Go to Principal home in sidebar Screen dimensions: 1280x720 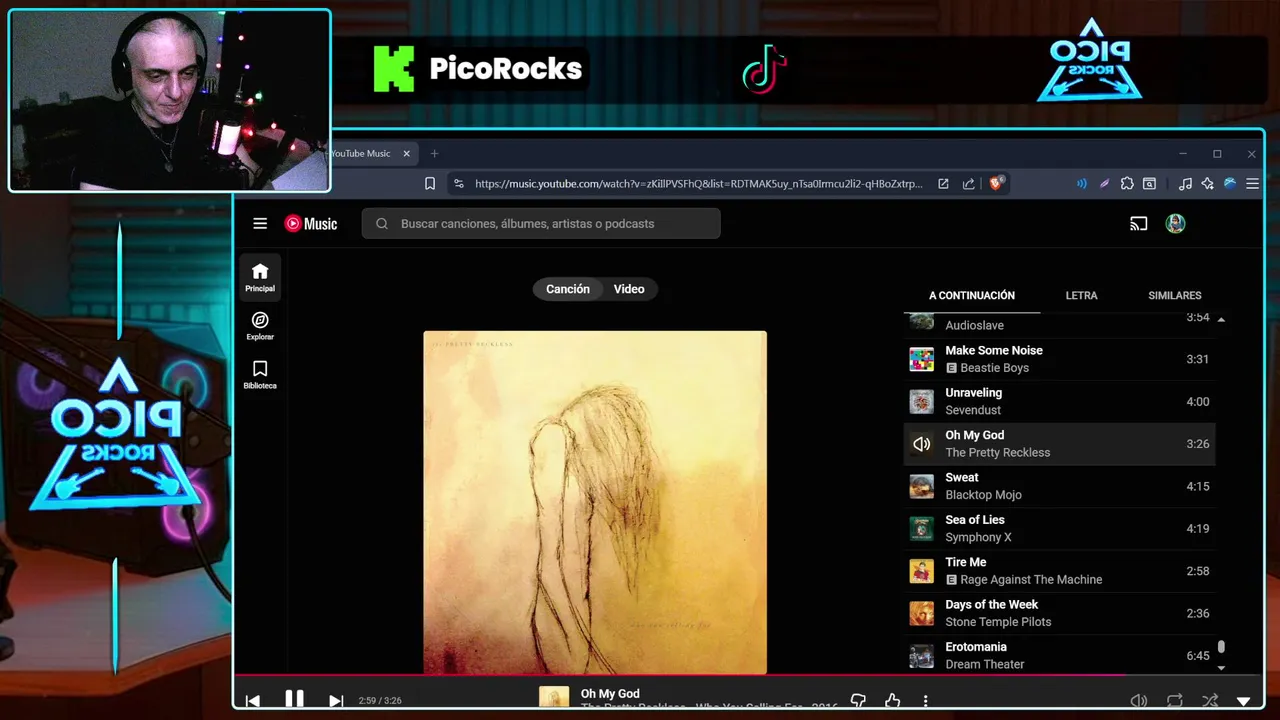coord(260,278)
